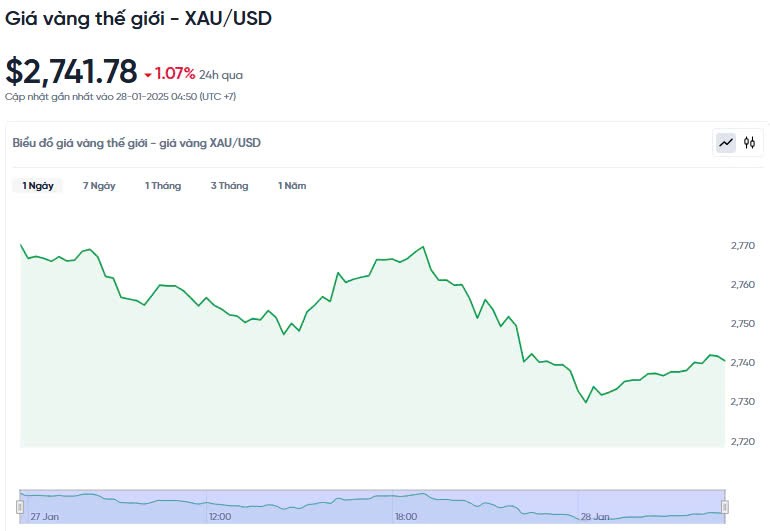Click the -1.07% change percentage
Image resolution: width=770 pixels, height=531 pixels.
tap(175, 74)
